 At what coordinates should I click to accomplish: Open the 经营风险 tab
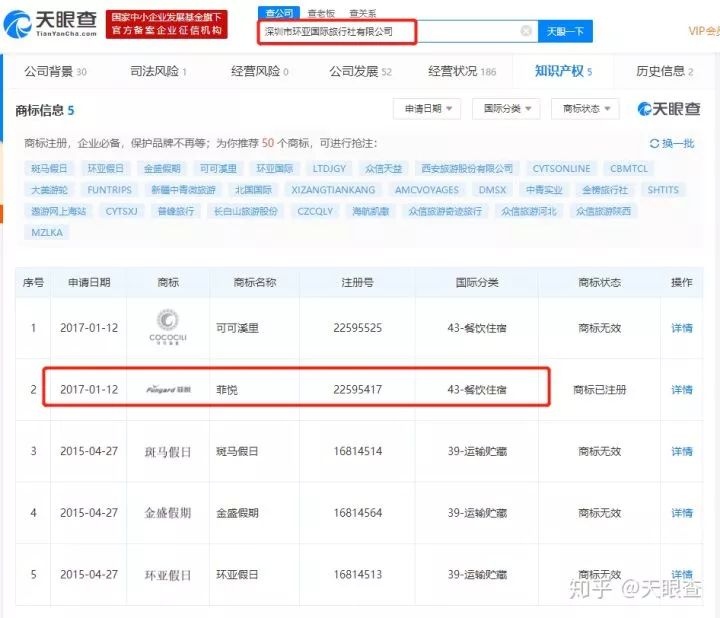tap(259, 72)
